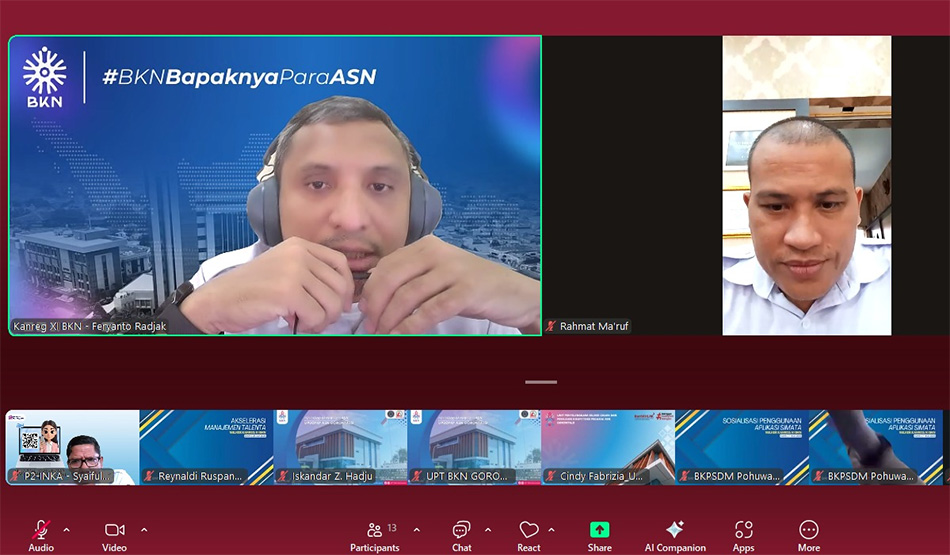This screenshot has width=950, height=555.
Task: Expand the audio options chevron
Action: [67, 530]
